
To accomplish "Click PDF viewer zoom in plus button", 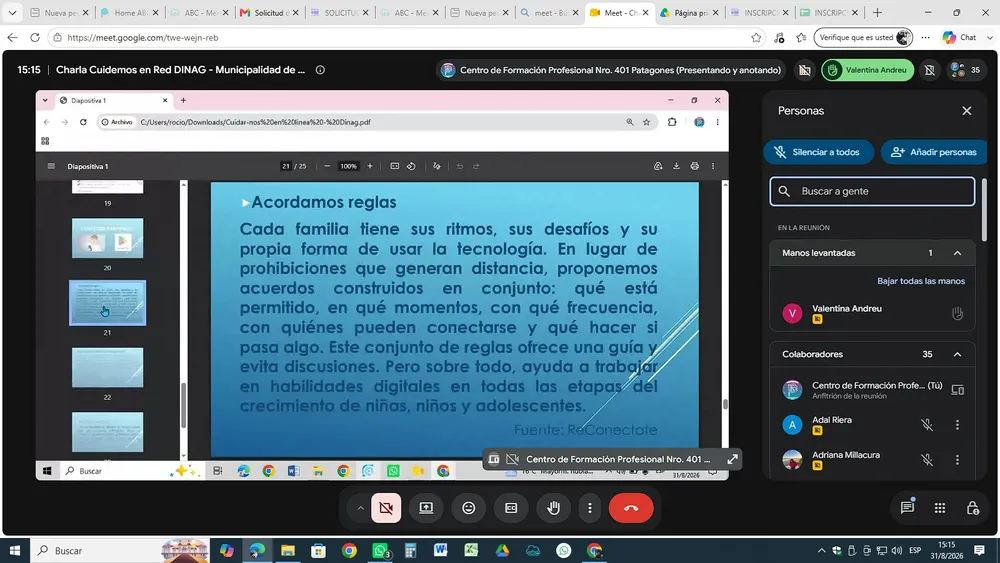I will pyautogui.click(x=369, y=166).
